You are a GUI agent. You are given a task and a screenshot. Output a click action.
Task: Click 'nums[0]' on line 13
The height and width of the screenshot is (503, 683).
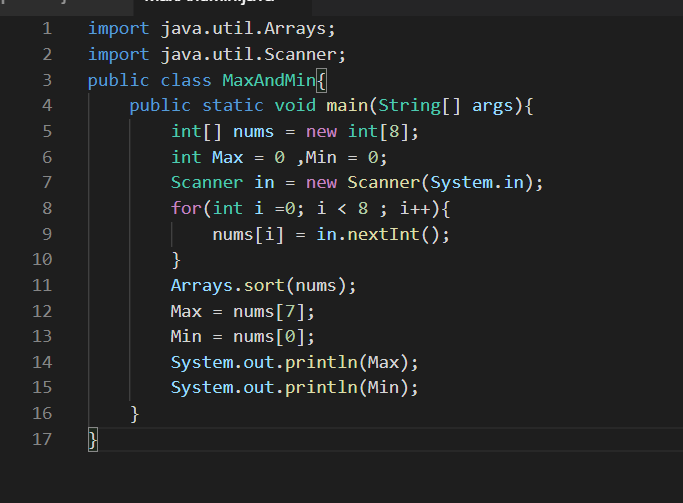point(269,337)
